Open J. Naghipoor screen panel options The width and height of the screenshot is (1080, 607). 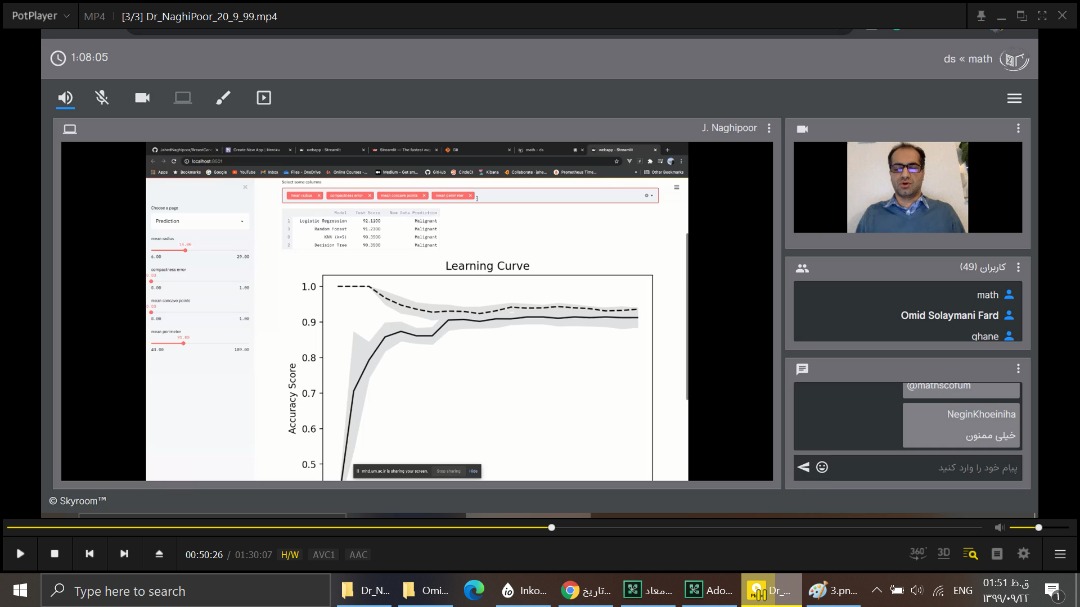coord(769,129)
